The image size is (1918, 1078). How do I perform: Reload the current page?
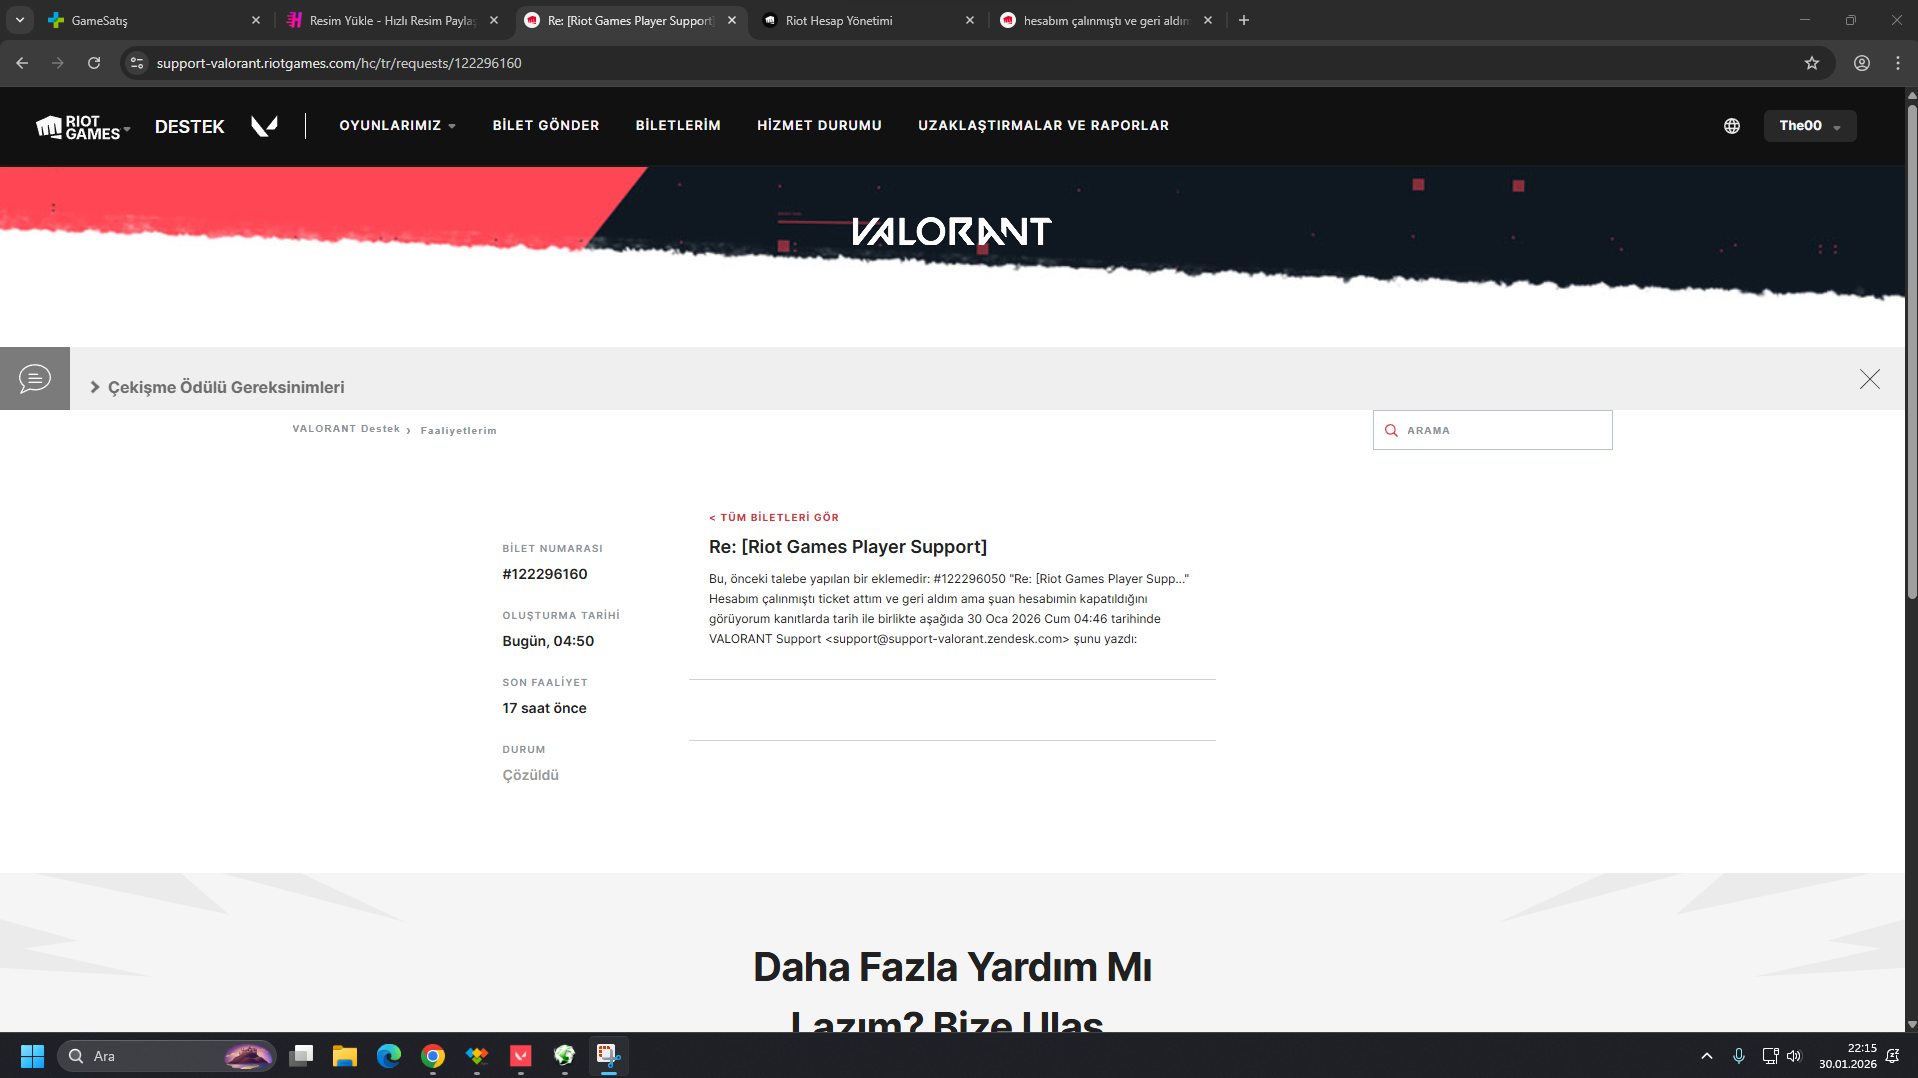[94, 63]
